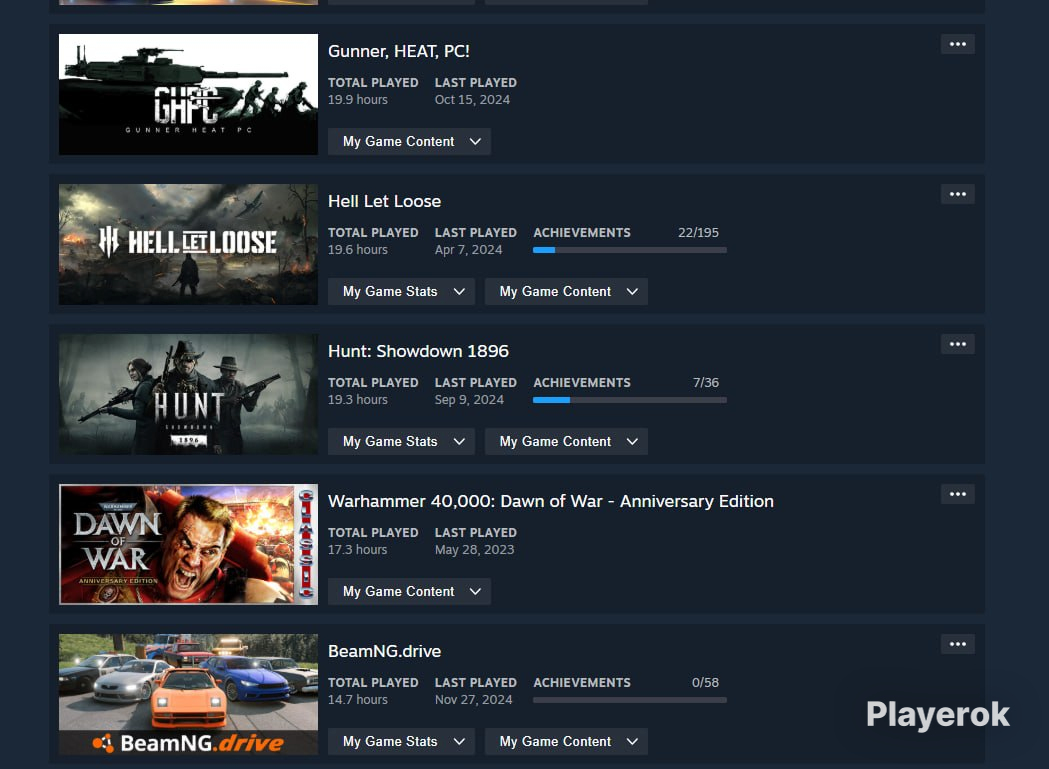Open options menu for Hell Let Loose

[x=957, y=194]
